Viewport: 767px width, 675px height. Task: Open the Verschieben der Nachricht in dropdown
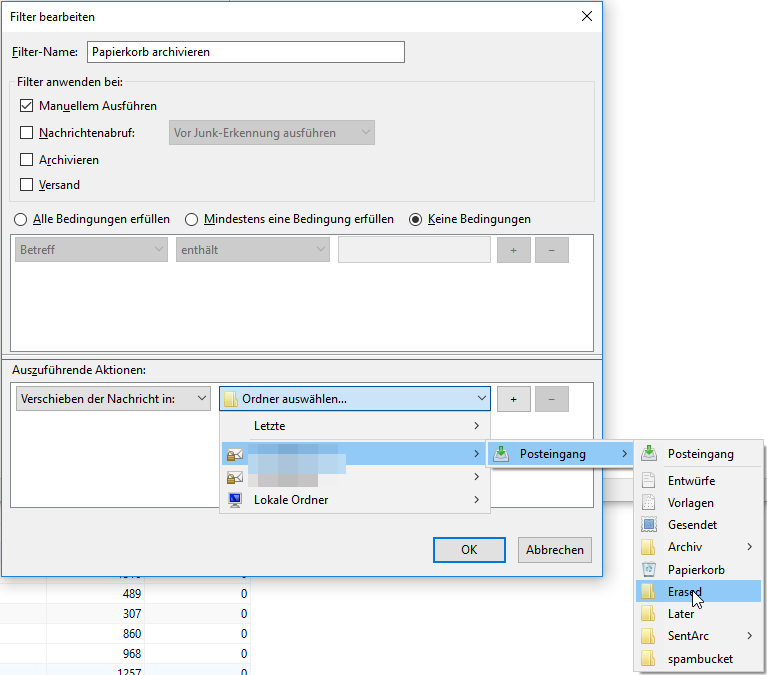click(x=114, y=399)
